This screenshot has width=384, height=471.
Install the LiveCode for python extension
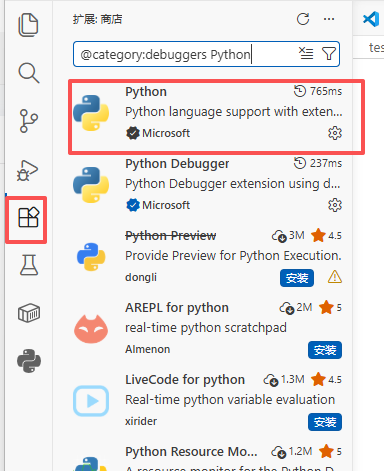(325, 422)
